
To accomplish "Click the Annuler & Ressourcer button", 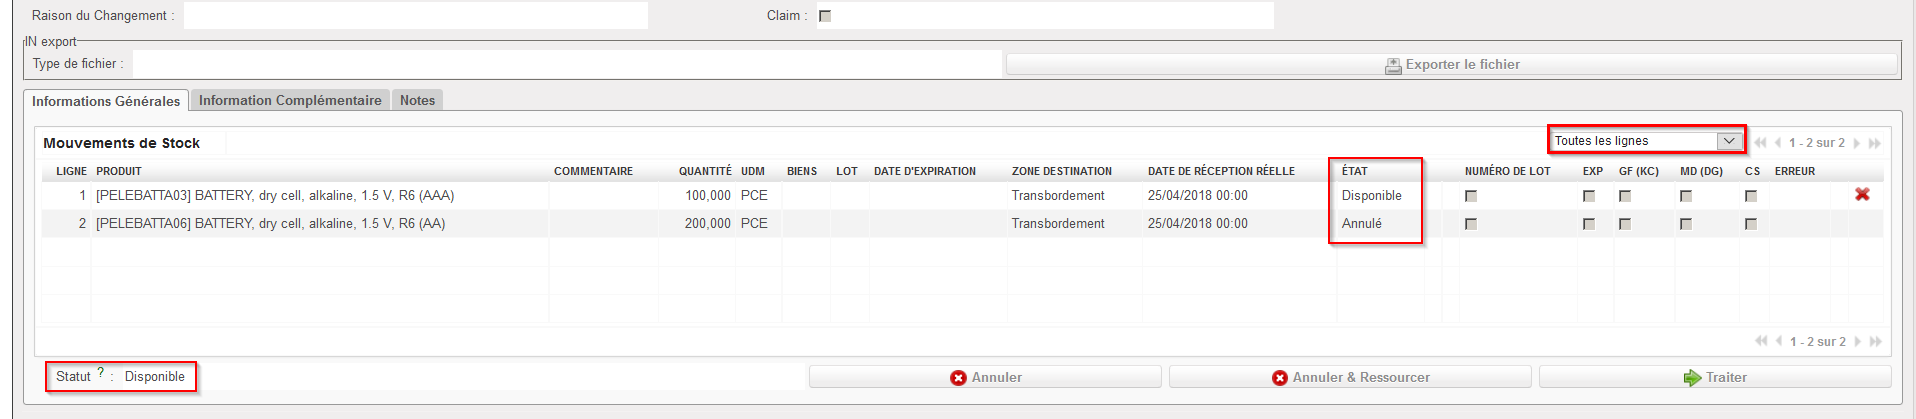I will tap(1350, 377).
